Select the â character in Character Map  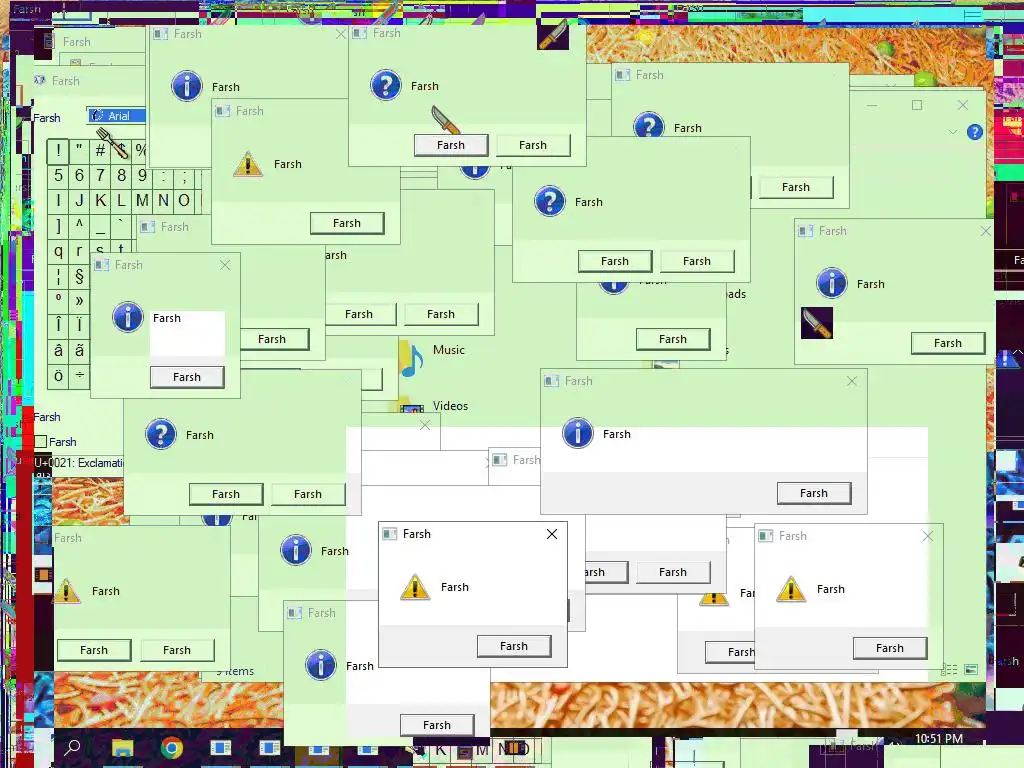(x=58, y=350)
